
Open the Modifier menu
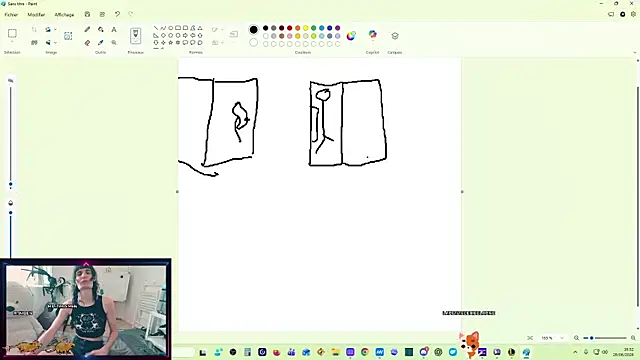36,15
